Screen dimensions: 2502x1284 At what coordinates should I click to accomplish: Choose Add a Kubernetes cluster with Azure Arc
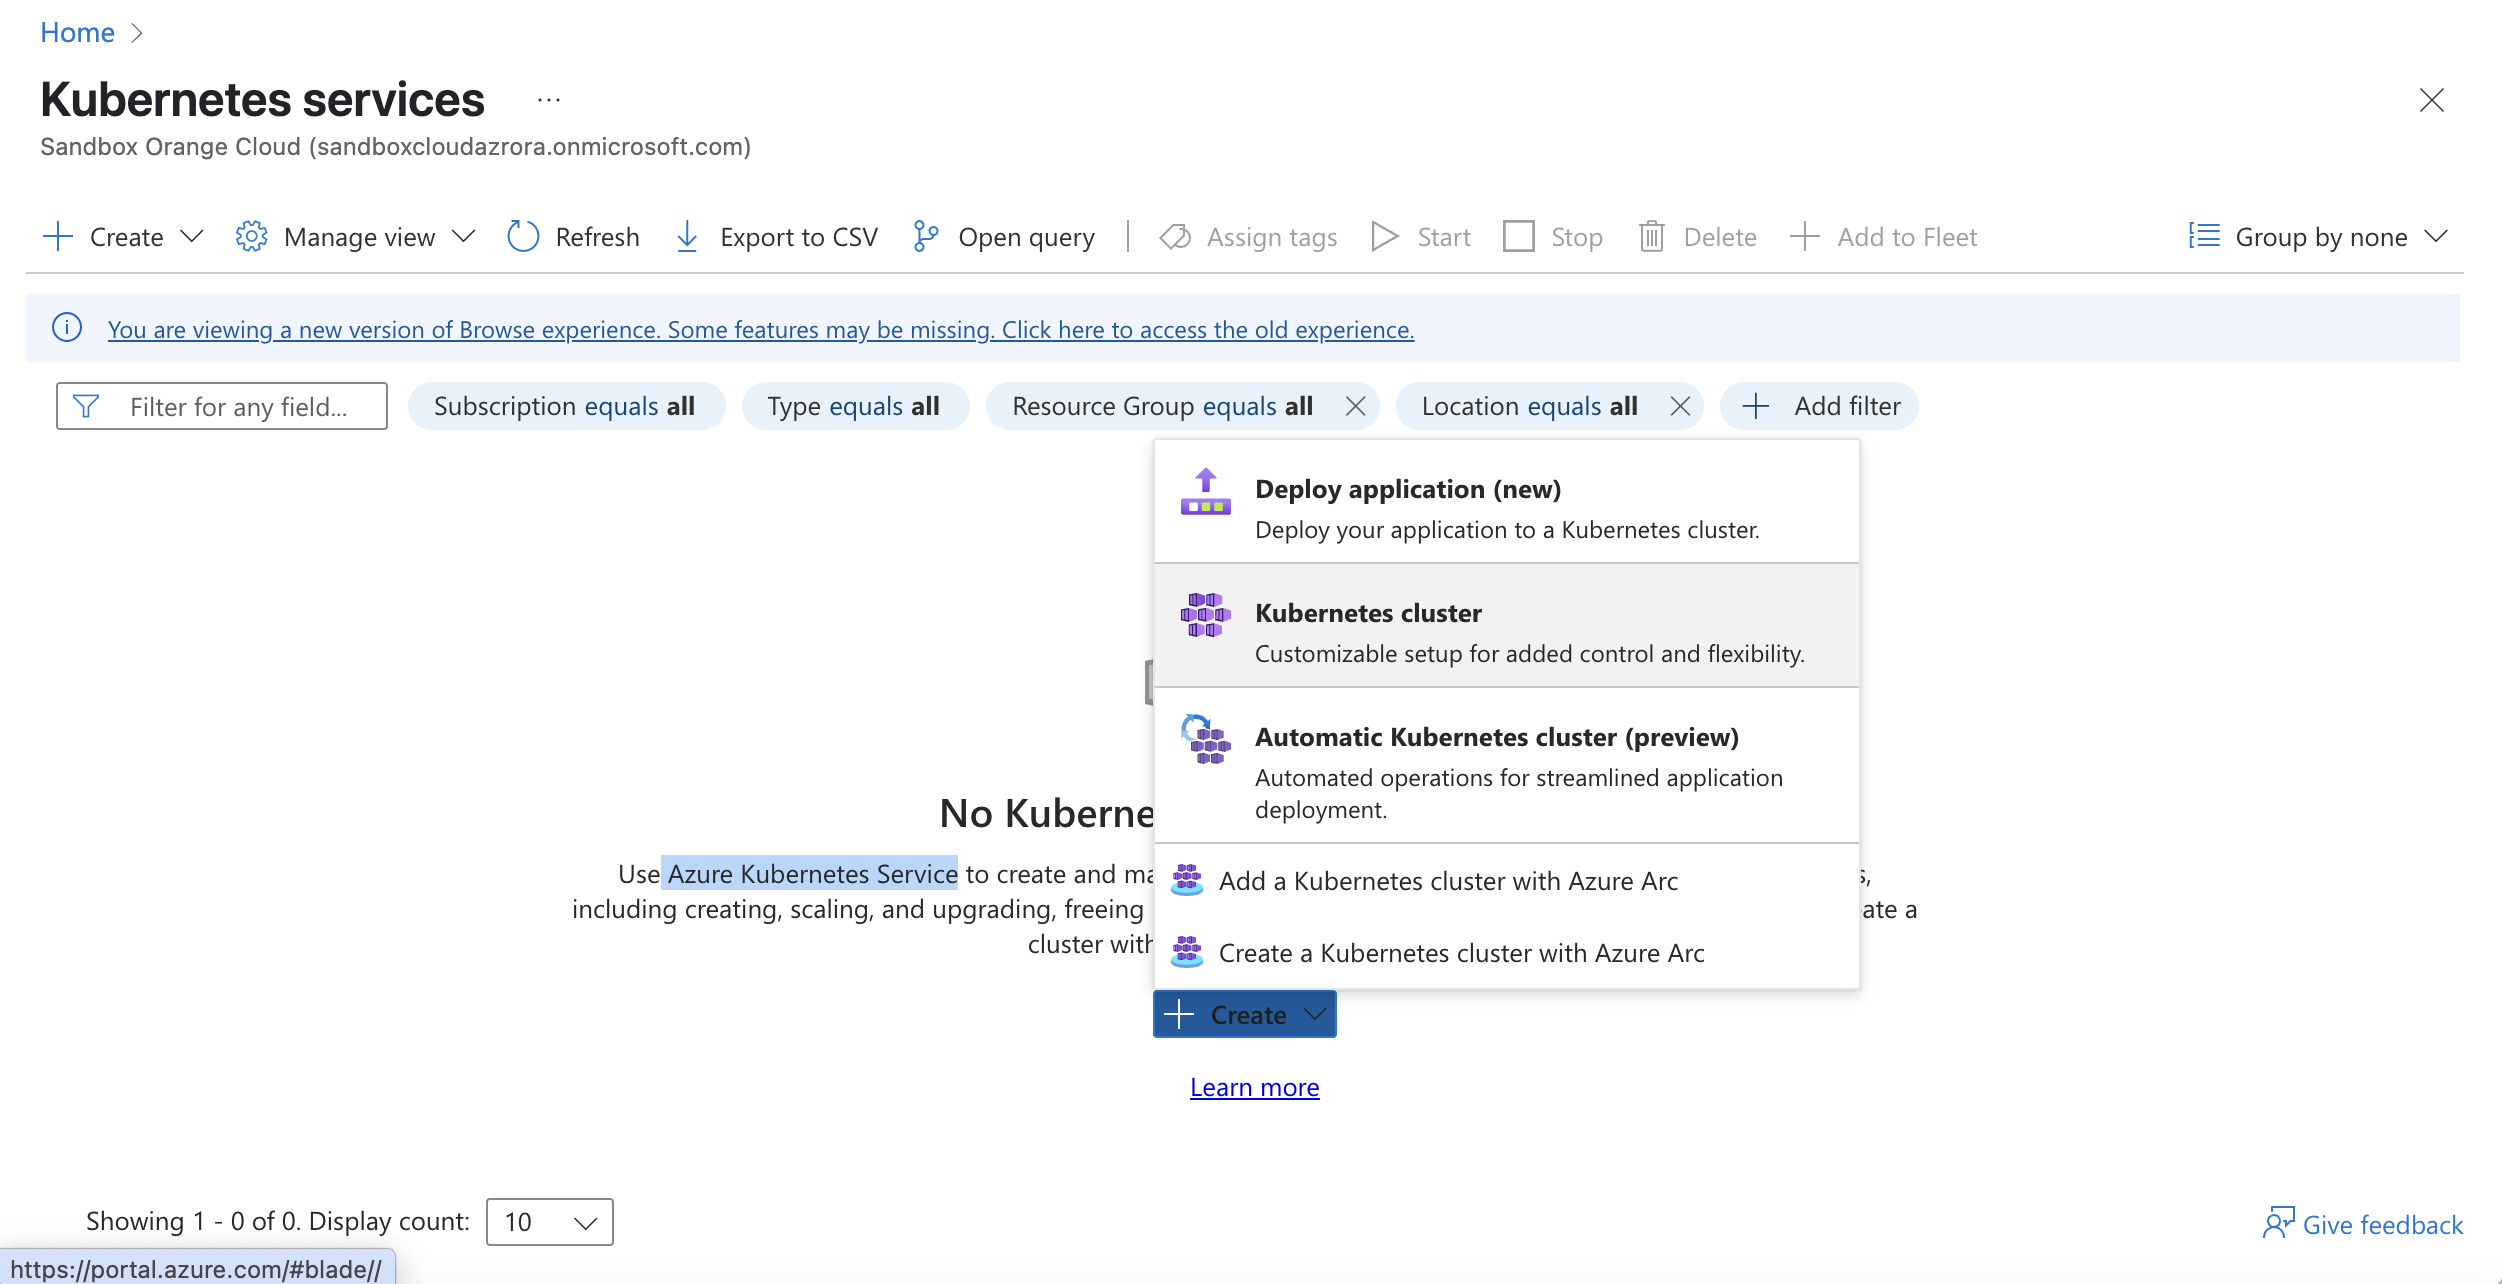1447,881
